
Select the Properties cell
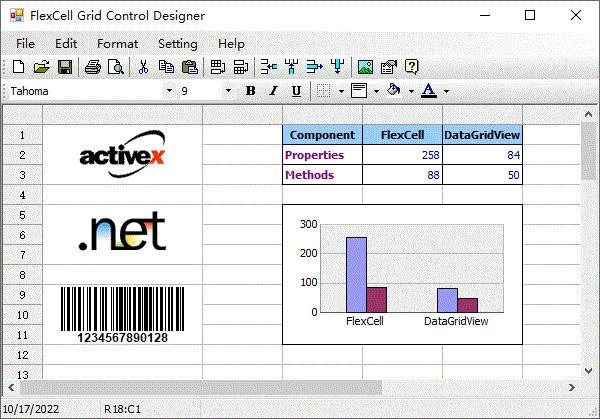(x=323, y=155)
